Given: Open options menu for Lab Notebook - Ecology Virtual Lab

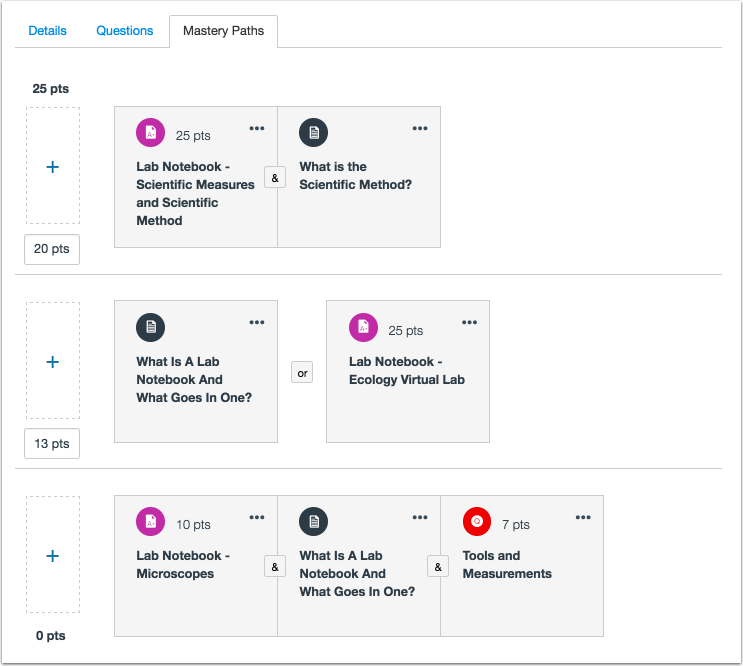Looking at the screenshot, I should pos(470,322).
